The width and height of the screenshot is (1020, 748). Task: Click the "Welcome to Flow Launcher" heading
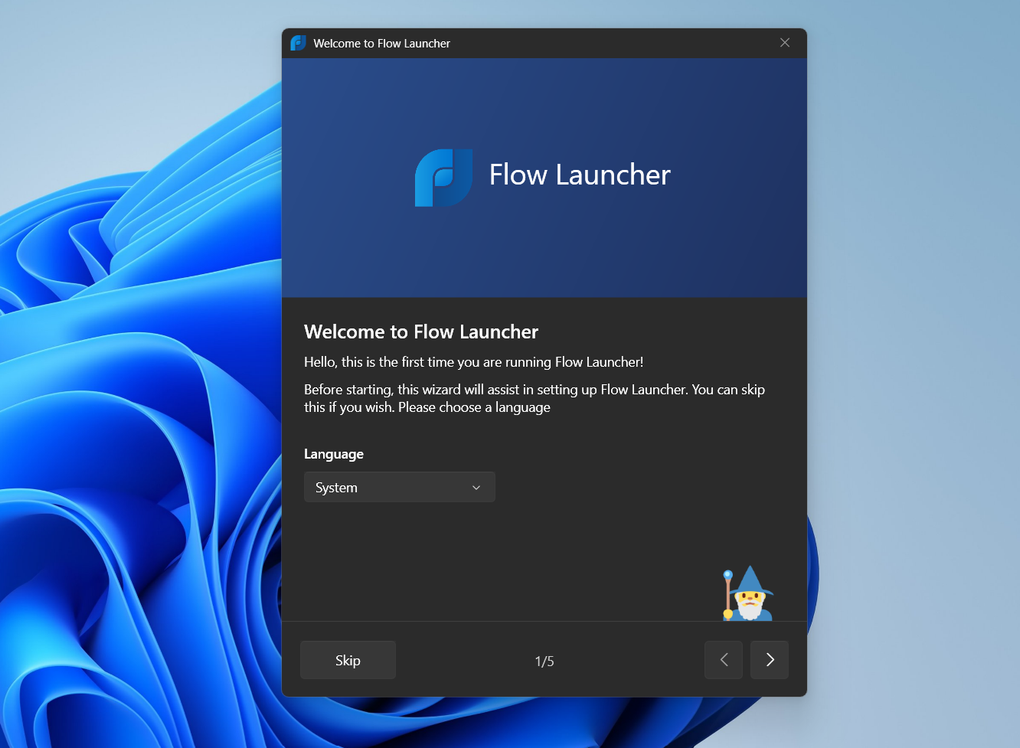pyautogui.click(x=421, y=332)
